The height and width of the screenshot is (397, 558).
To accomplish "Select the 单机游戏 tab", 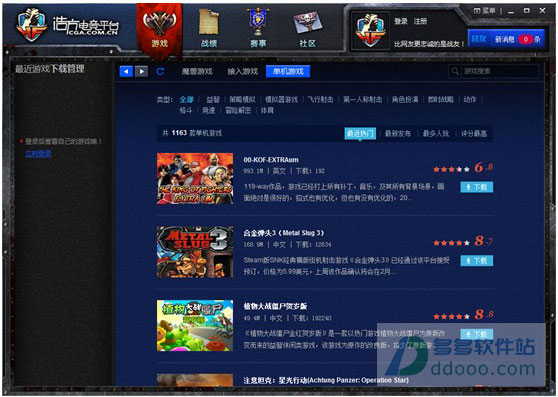I will coord(288,72).
